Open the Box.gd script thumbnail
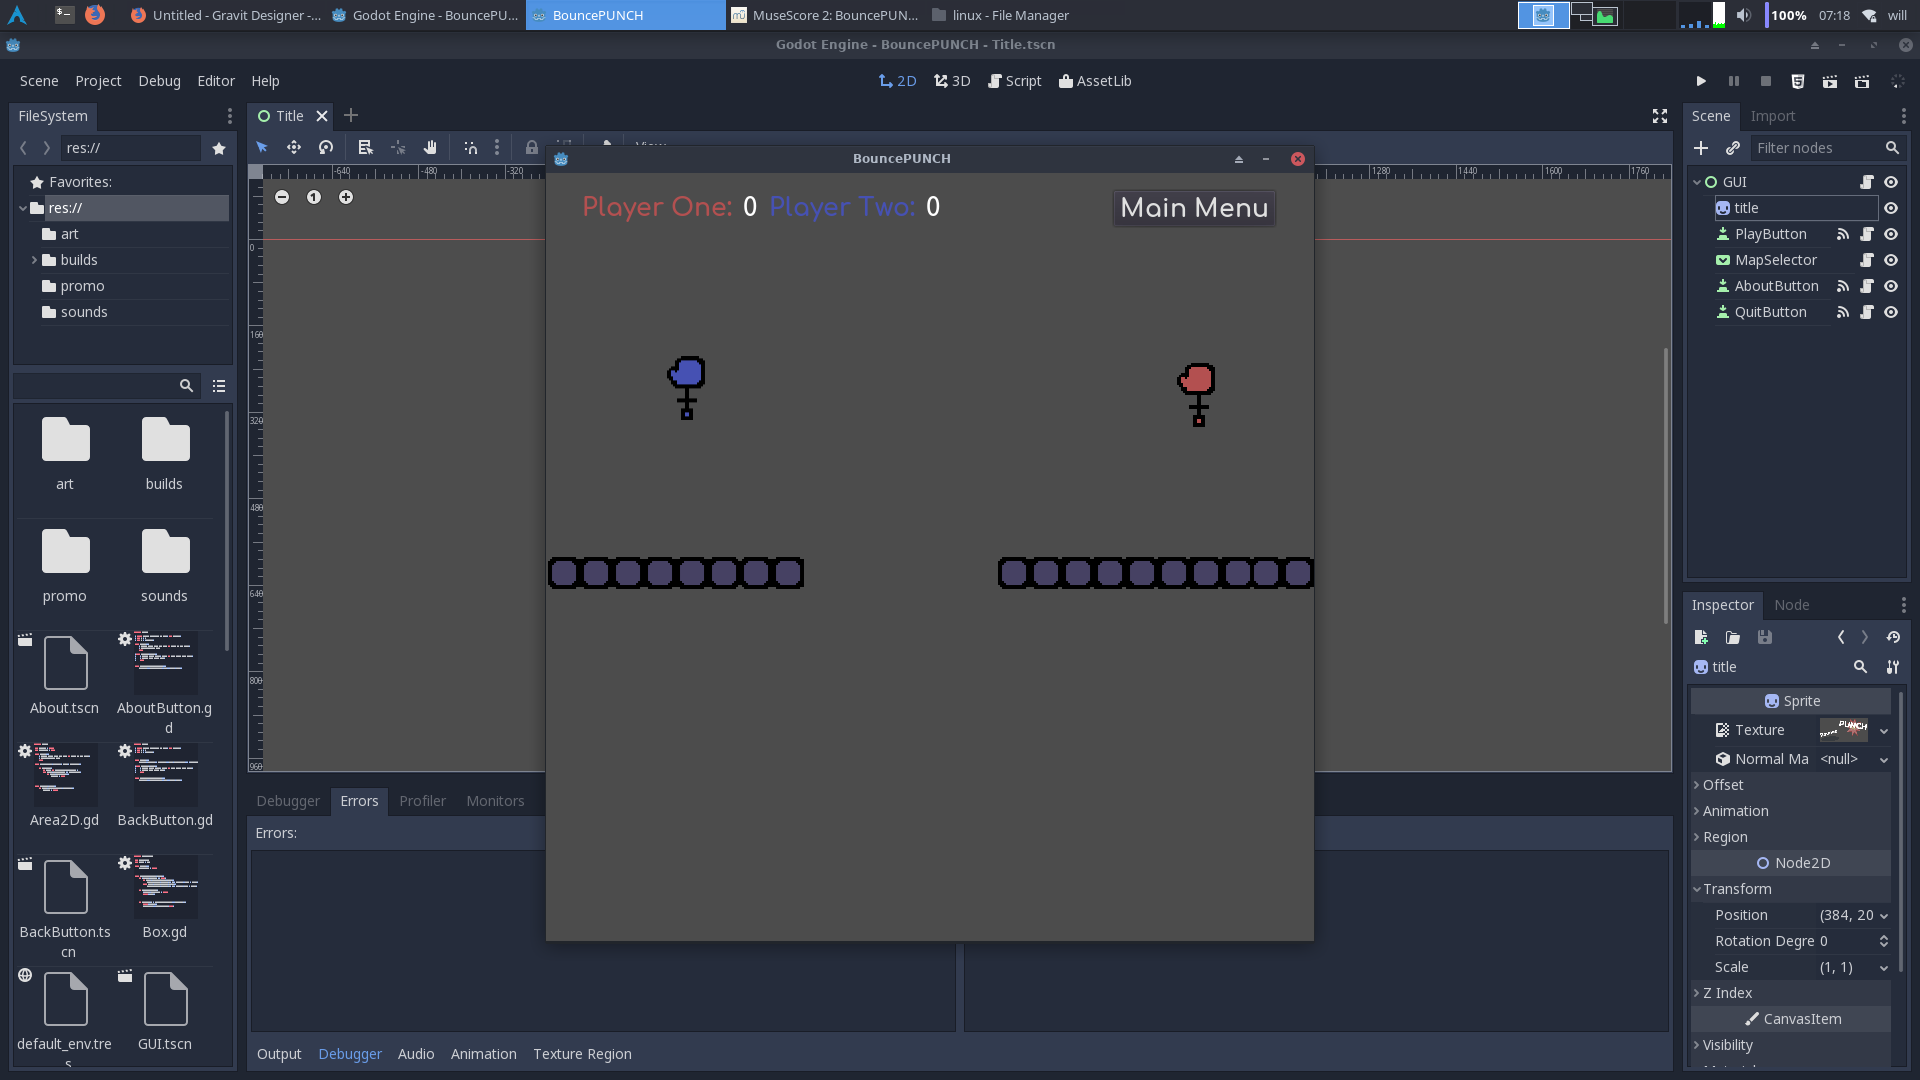This screenshot has width=1920, height=1080. coord(165,886)
